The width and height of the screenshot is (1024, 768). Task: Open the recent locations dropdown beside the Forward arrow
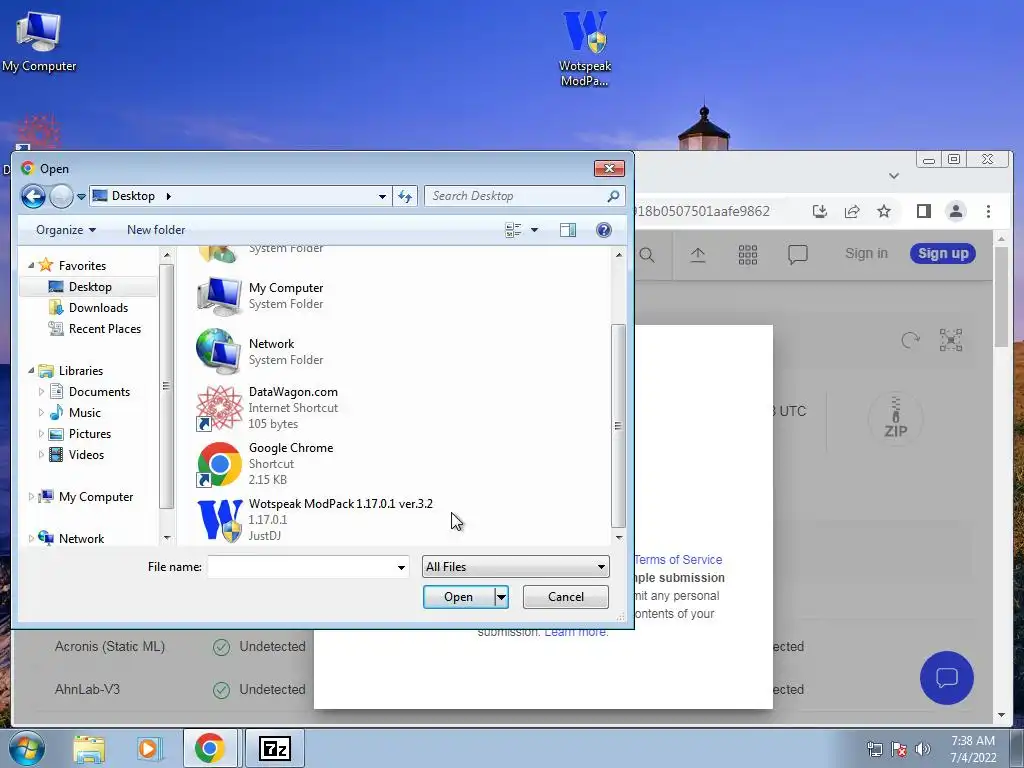pyautogui.click(x=81, y=196)
